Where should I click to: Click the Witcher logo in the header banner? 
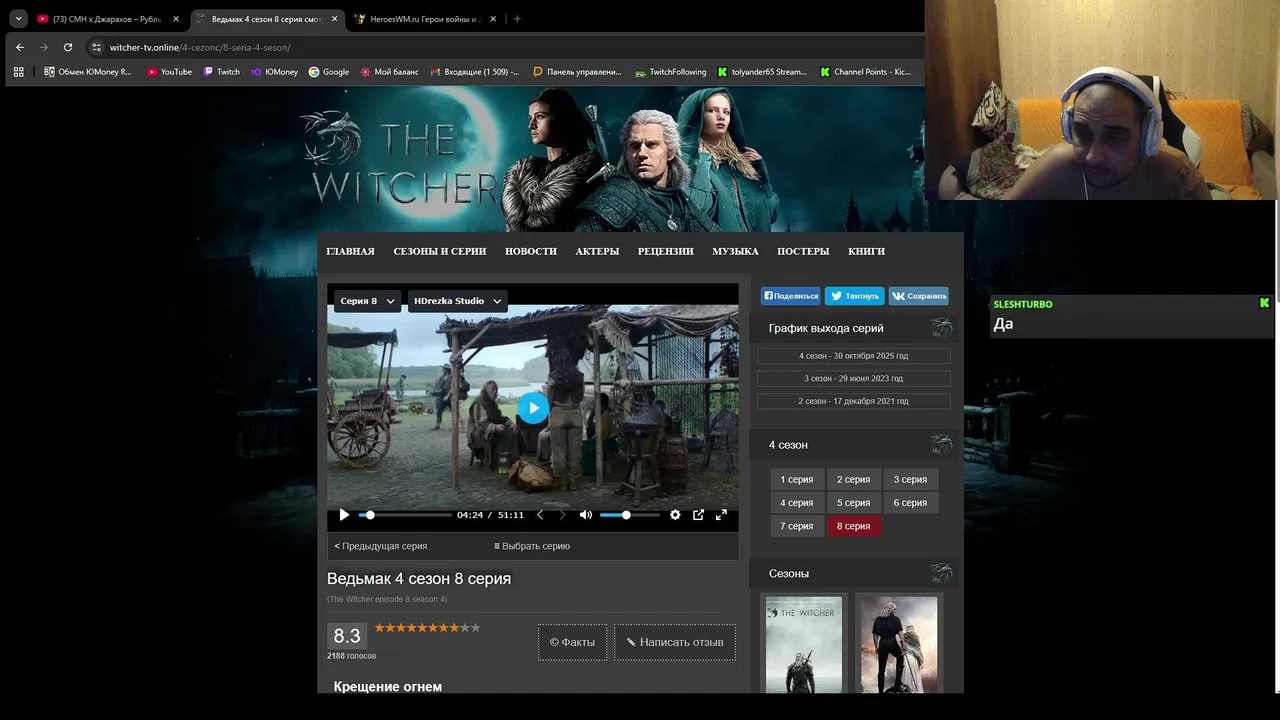400,157
